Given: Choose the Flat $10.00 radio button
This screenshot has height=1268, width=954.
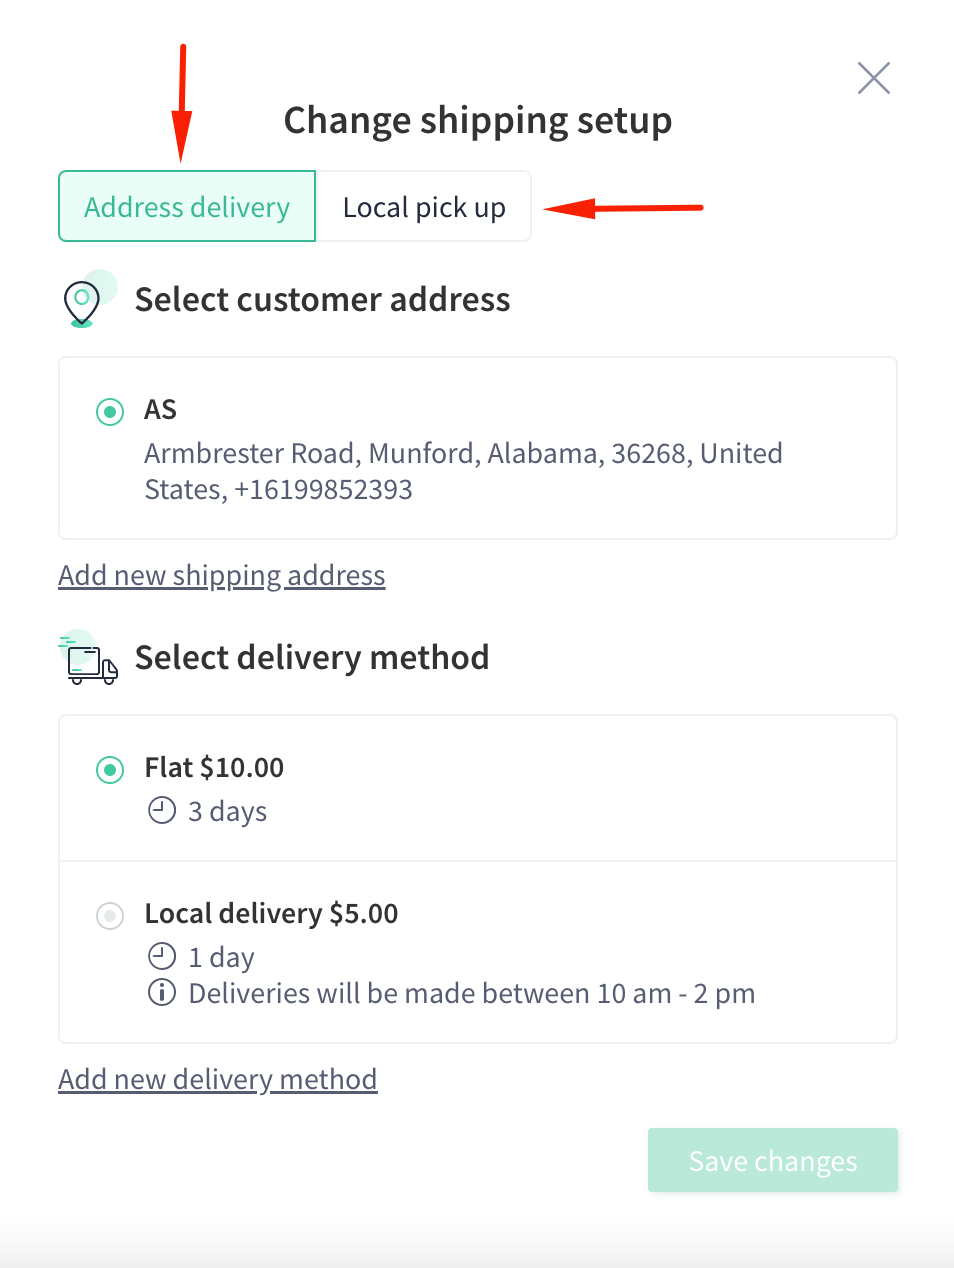Looking at the screenshot, I should click(x=110, y=769).
